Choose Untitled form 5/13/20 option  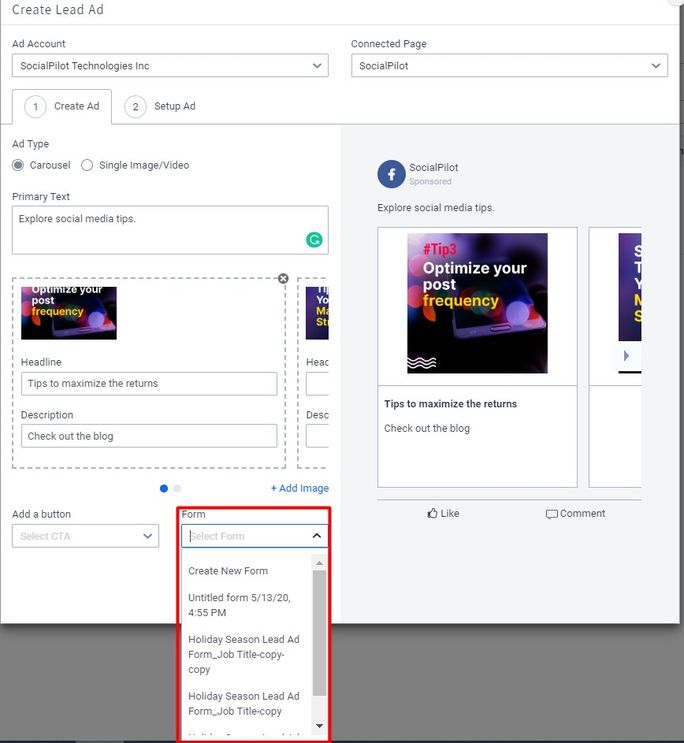coord(239,605)
